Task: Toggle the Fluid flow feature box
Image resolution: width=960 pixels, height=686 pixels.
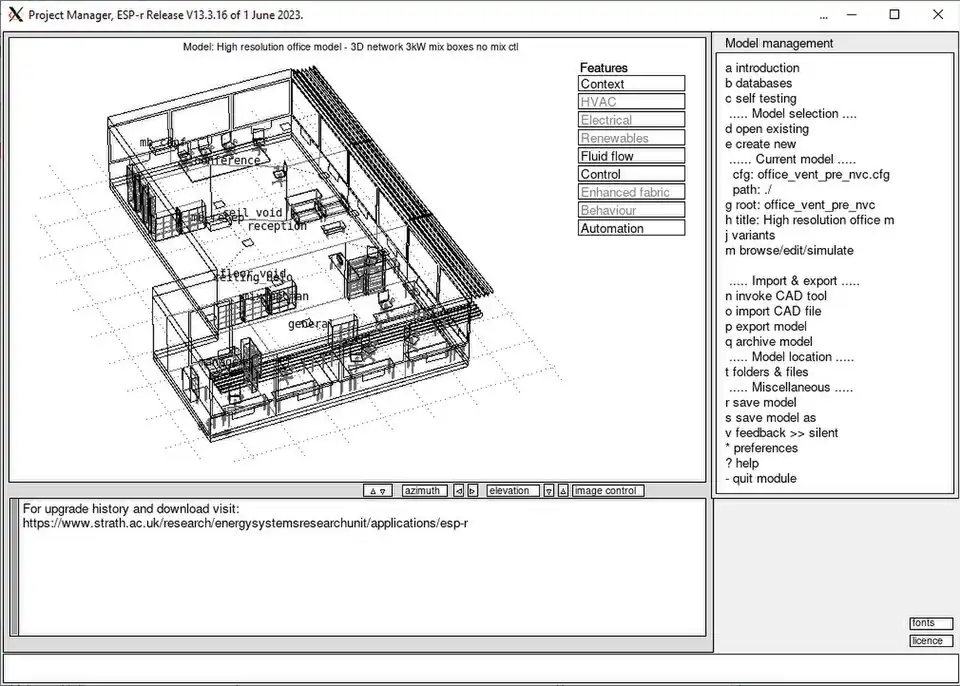Action: (632, 156)
